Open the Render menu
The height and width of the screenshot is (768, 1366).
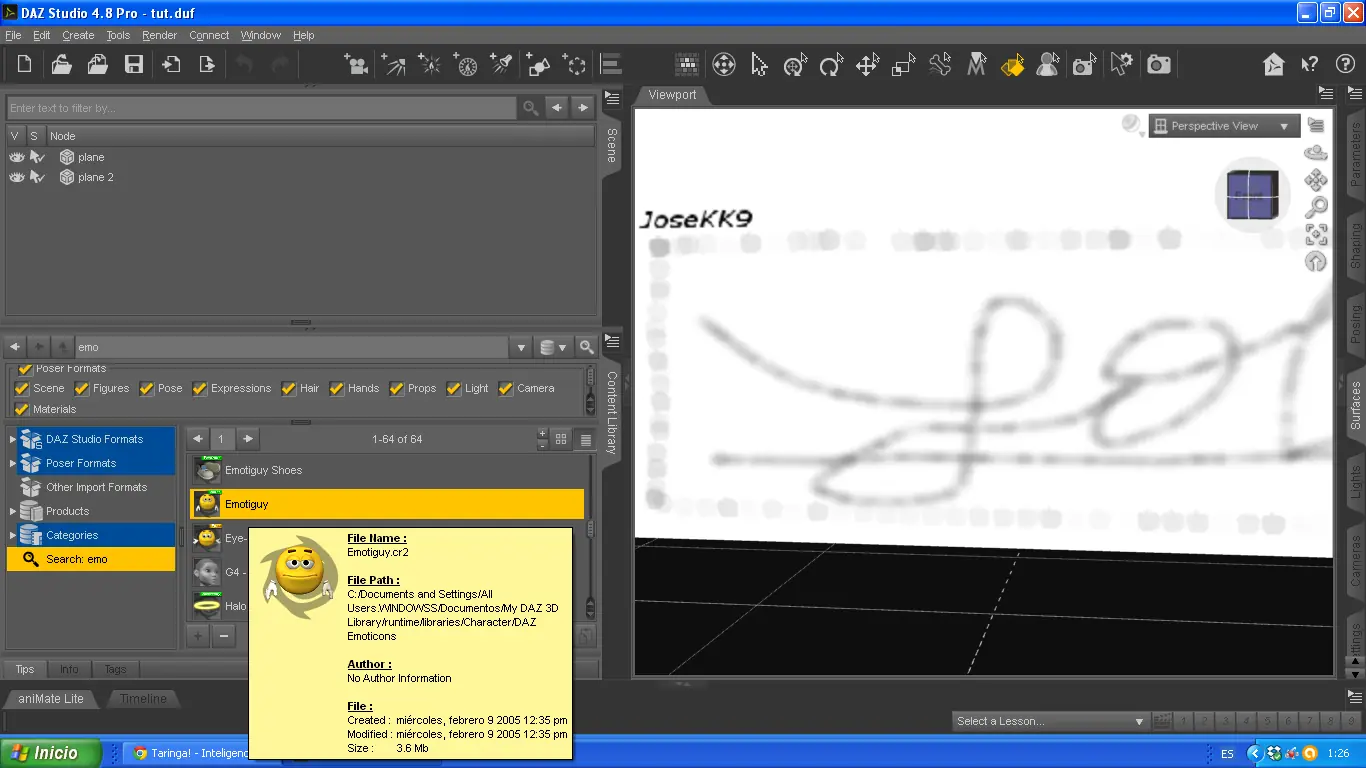(159, 35)
